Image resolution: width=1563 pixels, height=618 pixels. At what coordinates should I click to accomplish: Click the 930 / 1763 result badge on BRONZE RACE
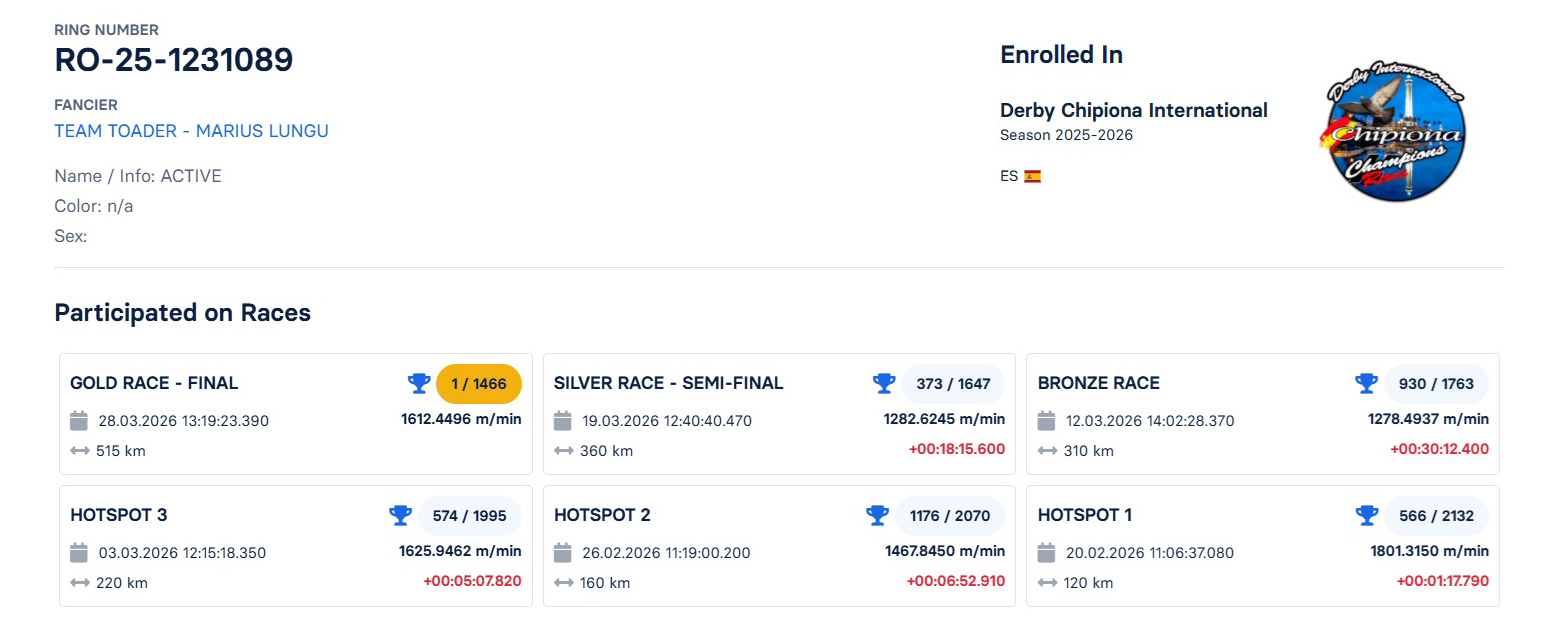pos(1436,383)
